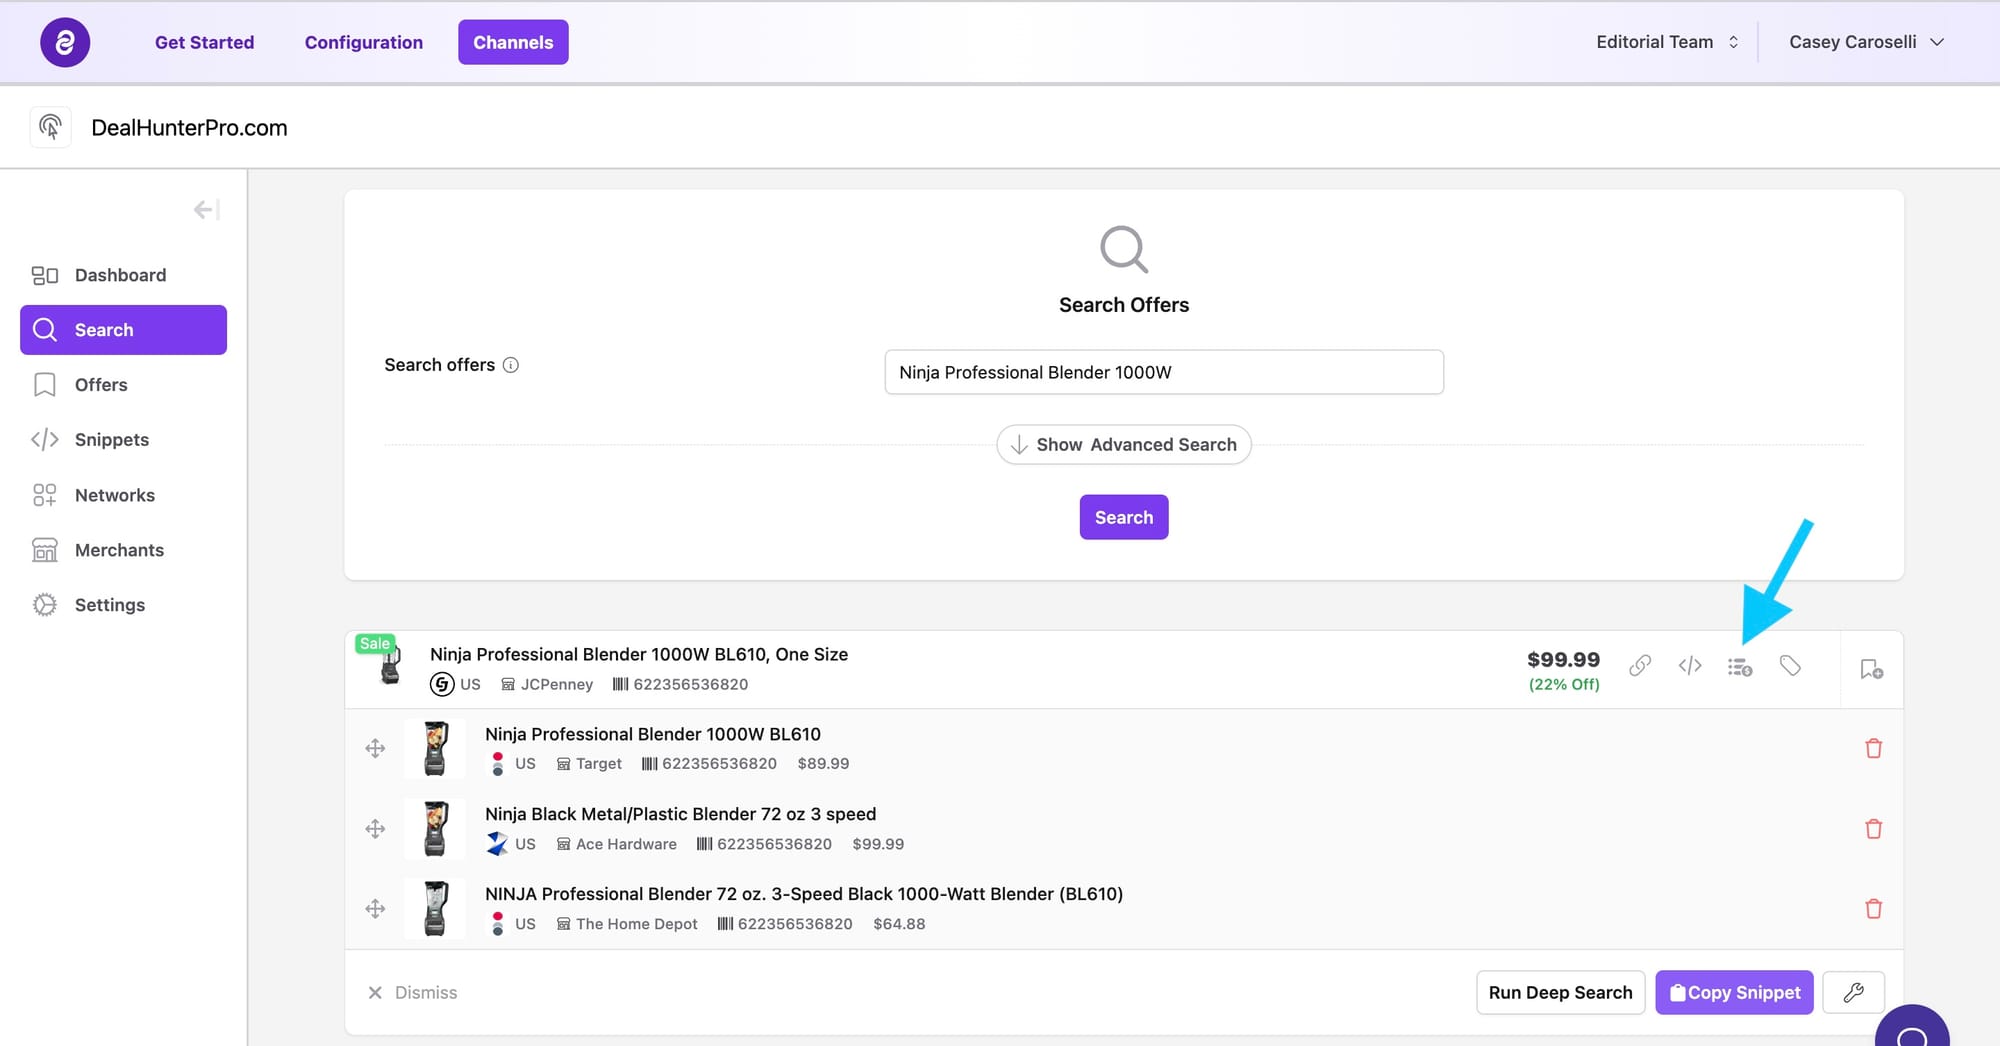
Task: Open Target blender product thumbnail
Action: point(435,748)
